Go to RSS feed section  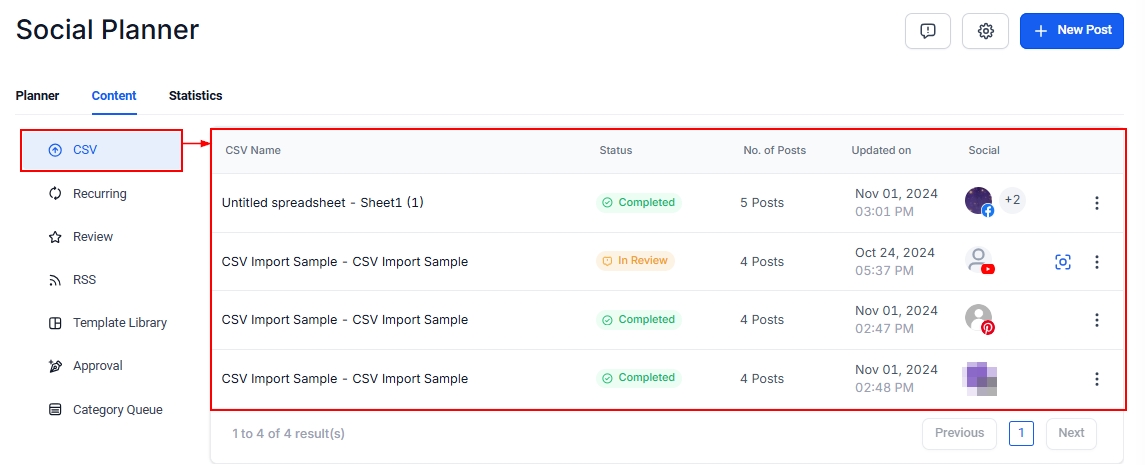(x=84, y=280)
